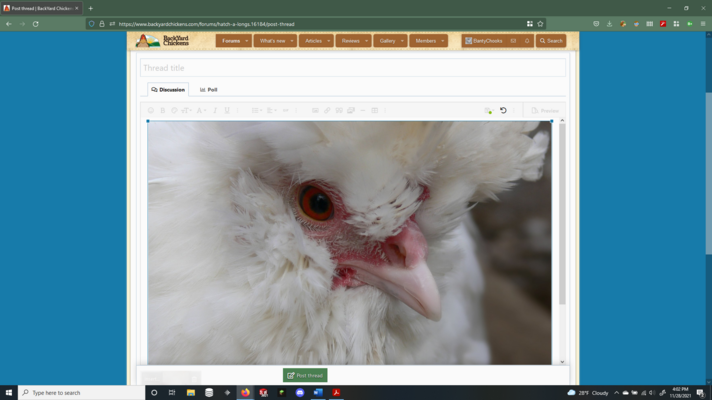Expand the Members dropdown arrow
The image size is (712, 400).
(x=443, y=41)
